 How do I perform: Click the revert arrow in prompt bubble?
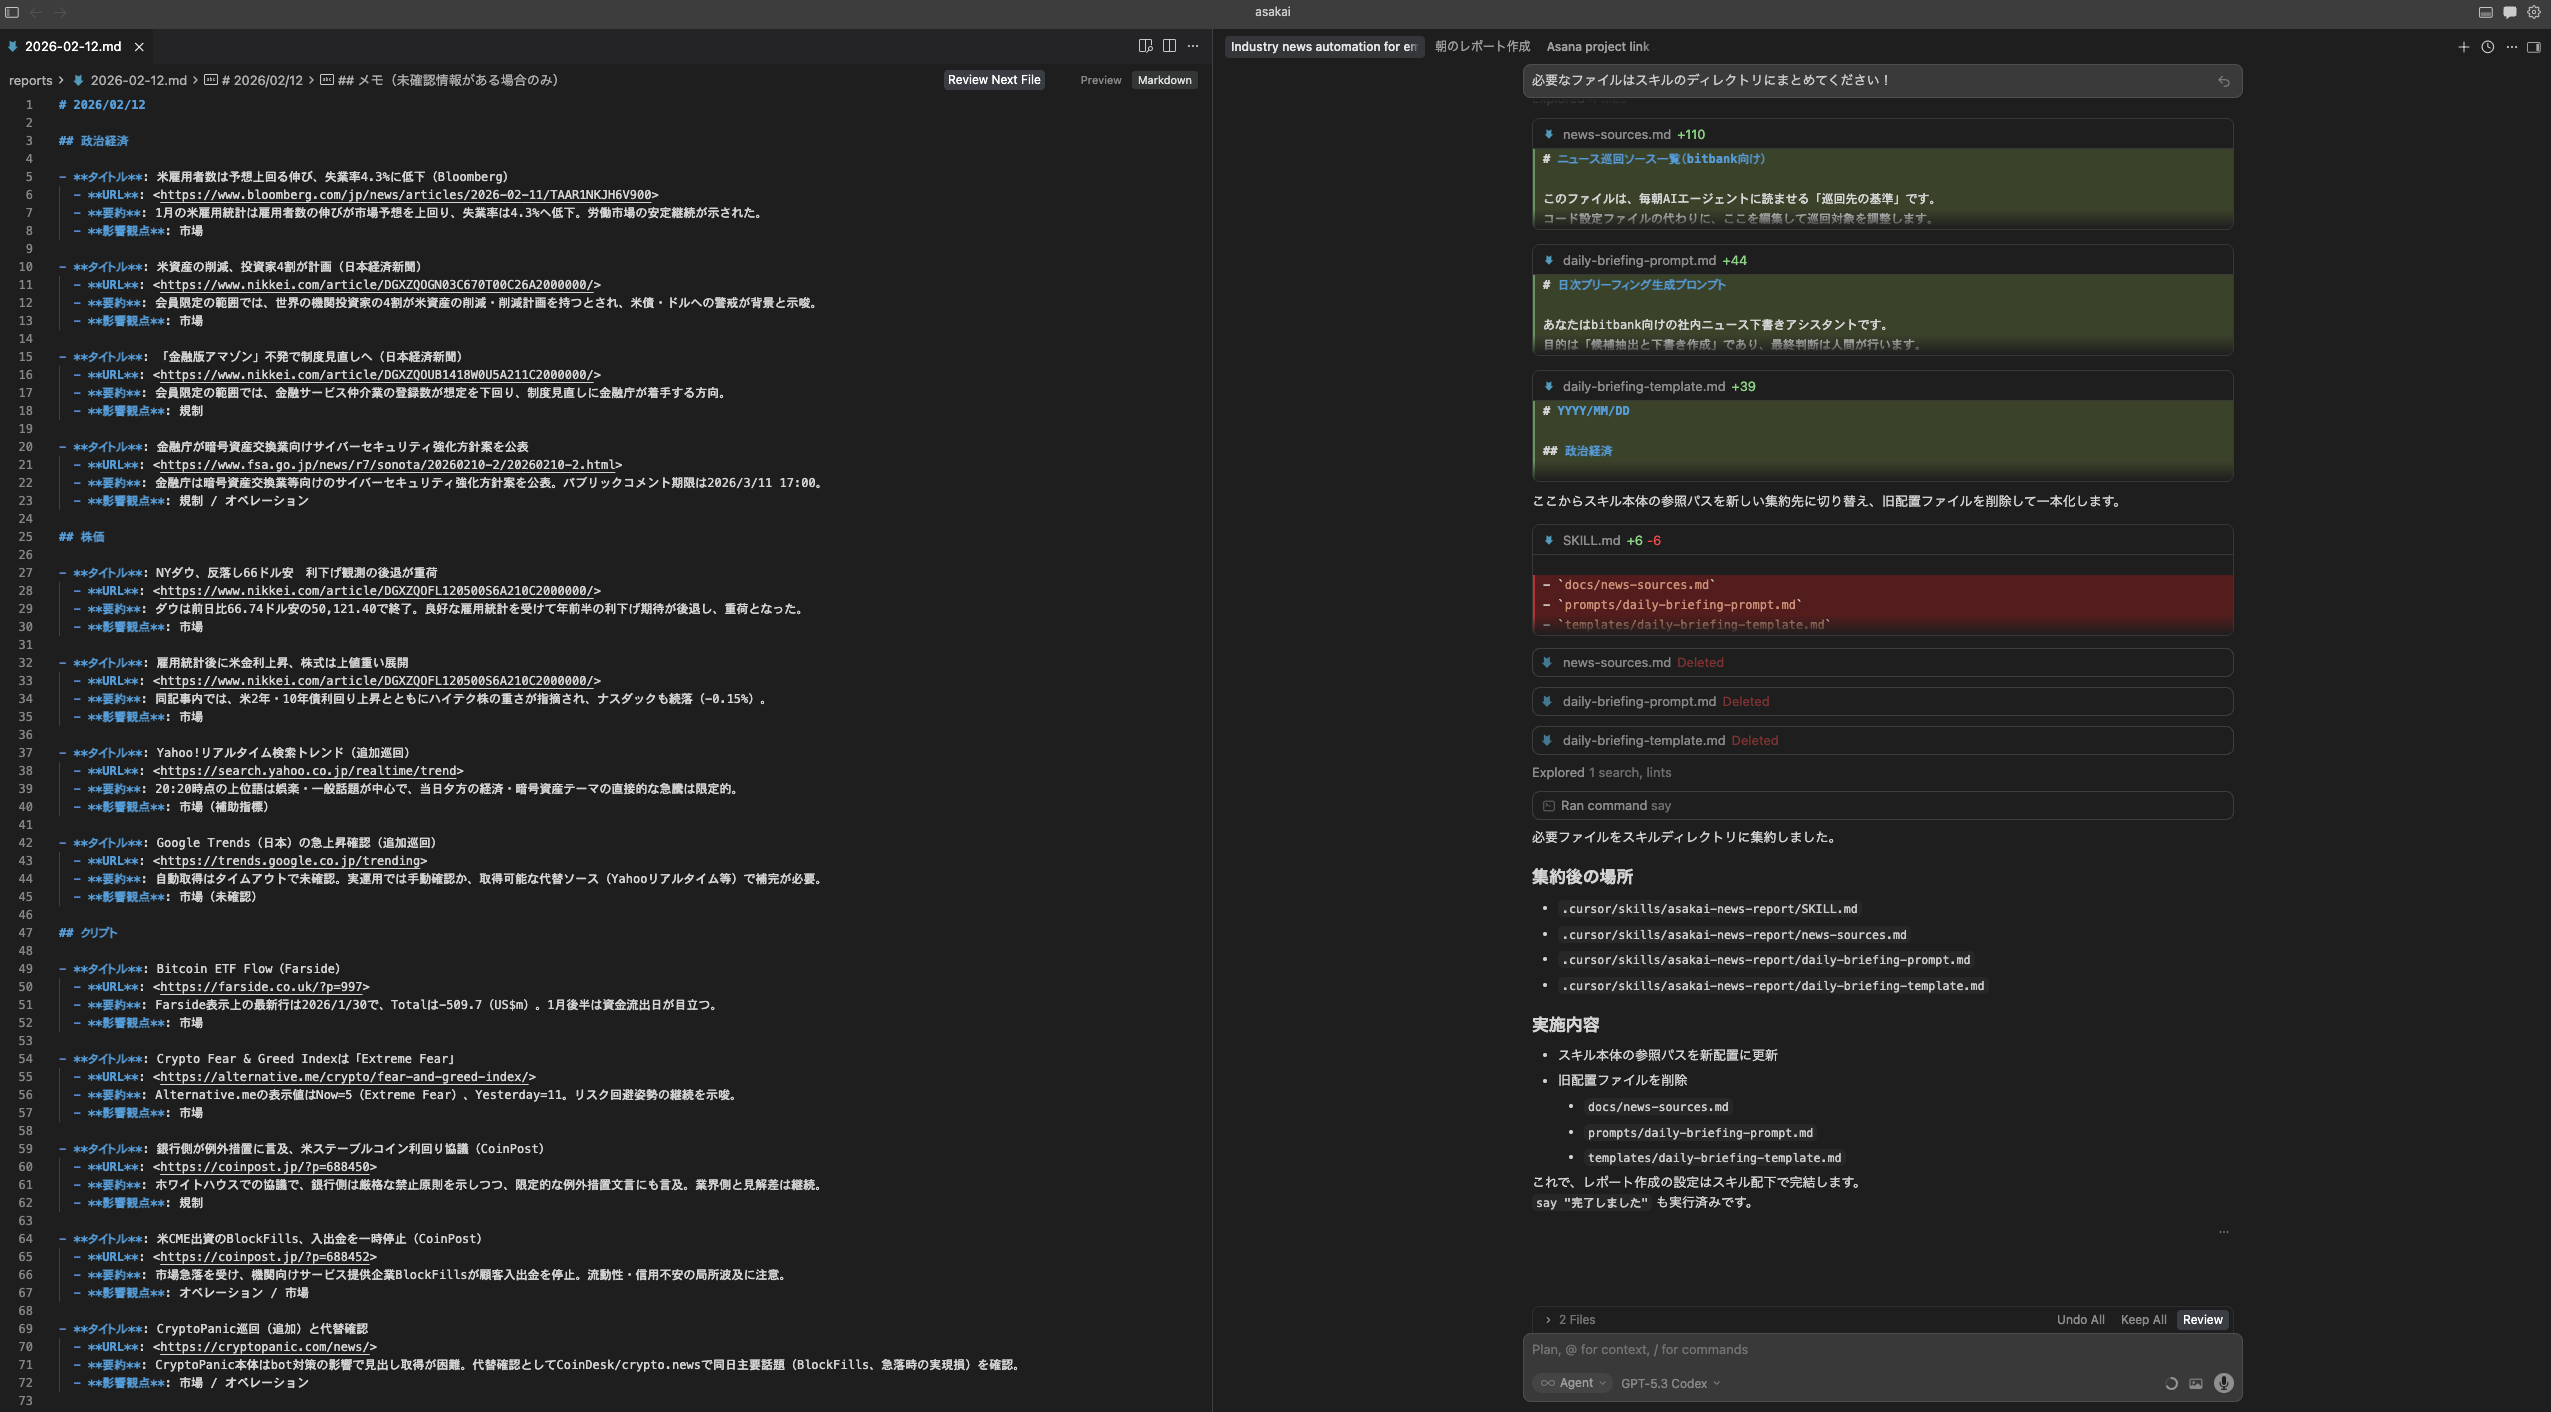click(2223, 82)
